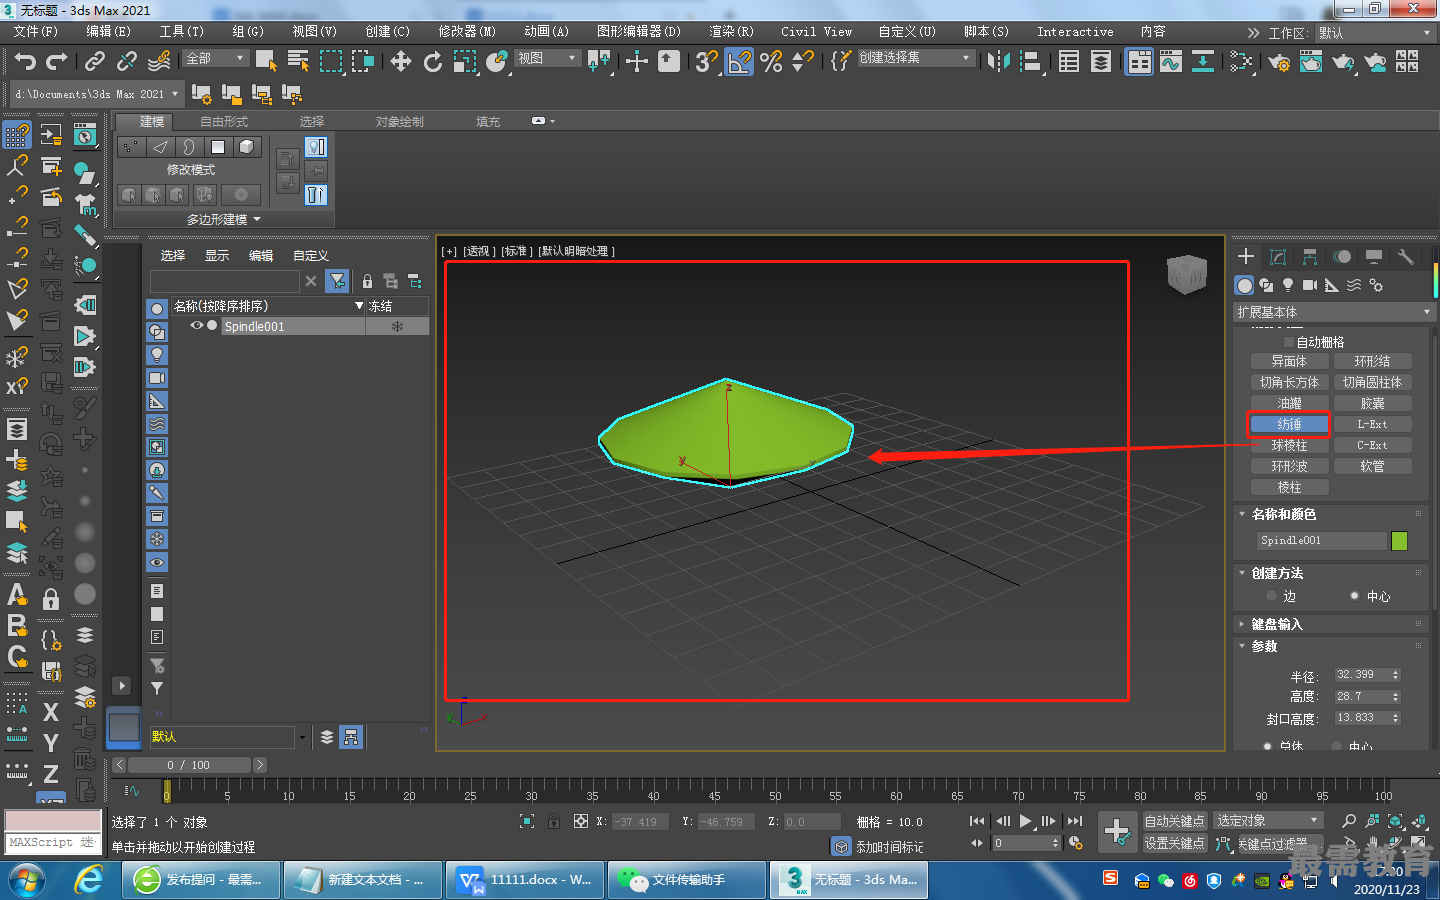This screenshot has width=1440, height=900.
Task: Select the 中心 creation method radio
Action: pyautogui.click(x=1354, y=596)
